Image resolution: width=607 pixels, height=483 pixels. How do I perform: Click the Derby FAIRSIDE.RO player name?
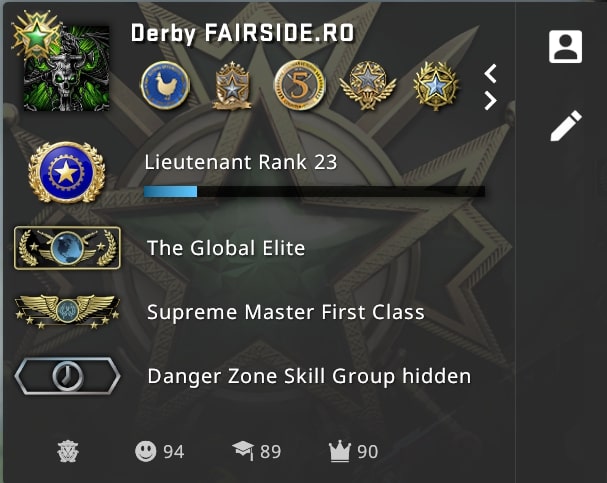(242, 33)
